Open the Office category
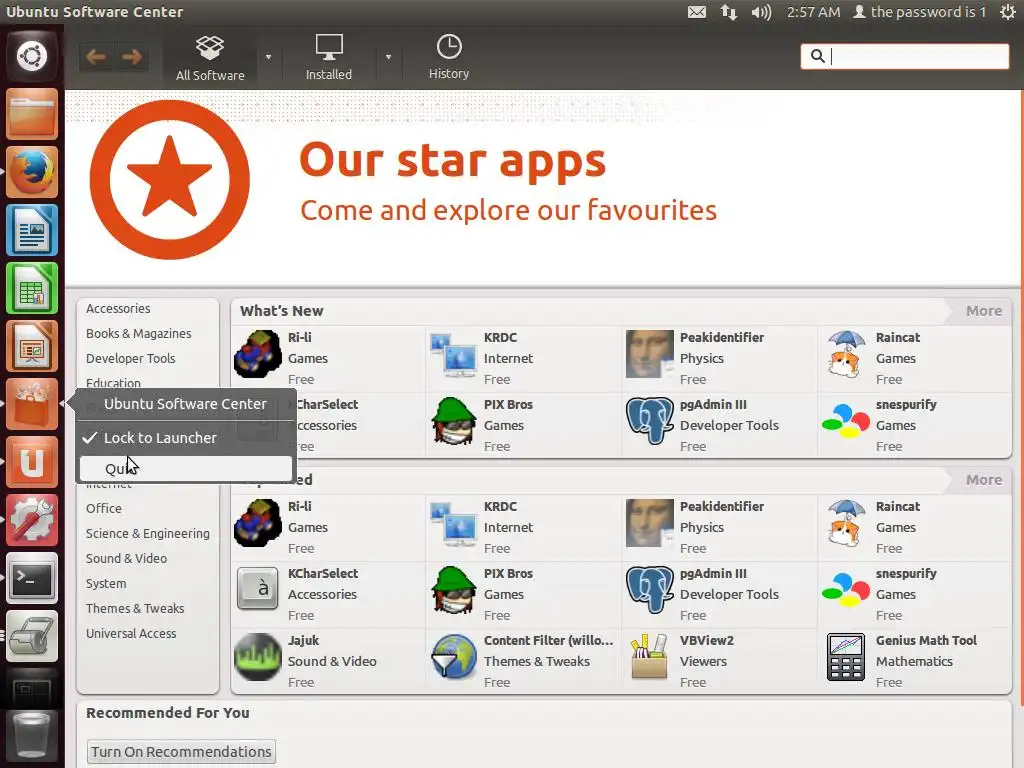The height and width of the screenshot is (768, 1024). click(104, 509)
